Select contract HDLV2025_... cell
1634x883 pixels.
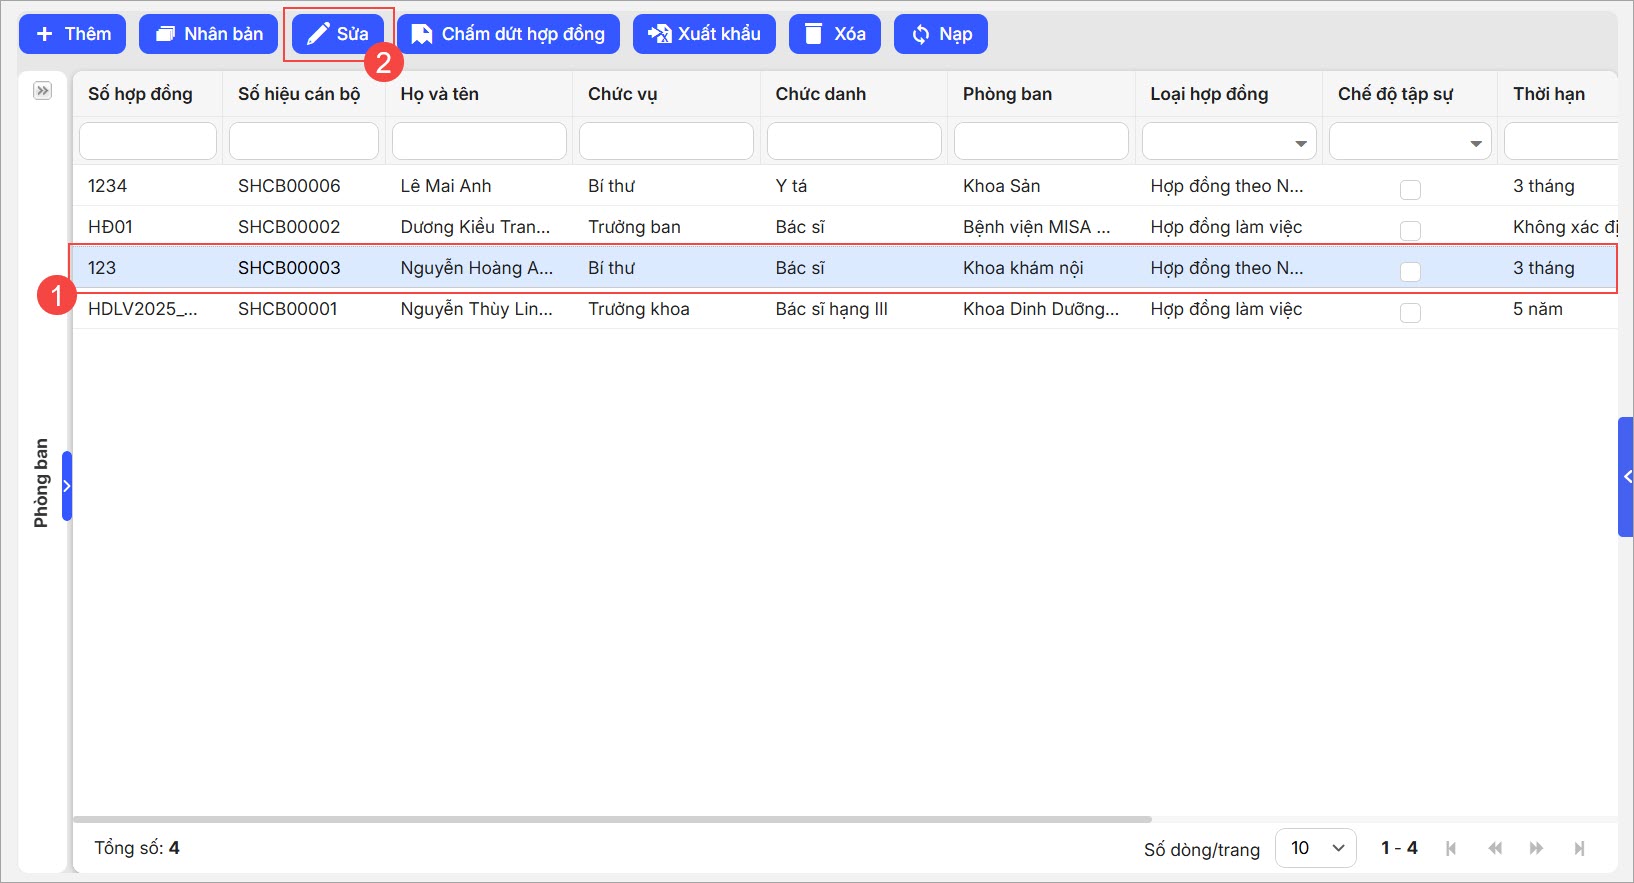tap(143, 309)
